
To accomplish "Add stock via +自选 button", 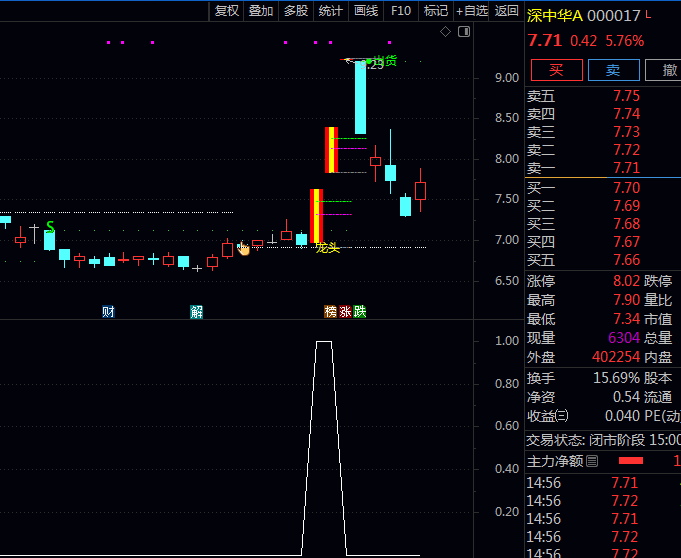I will 471,10.
